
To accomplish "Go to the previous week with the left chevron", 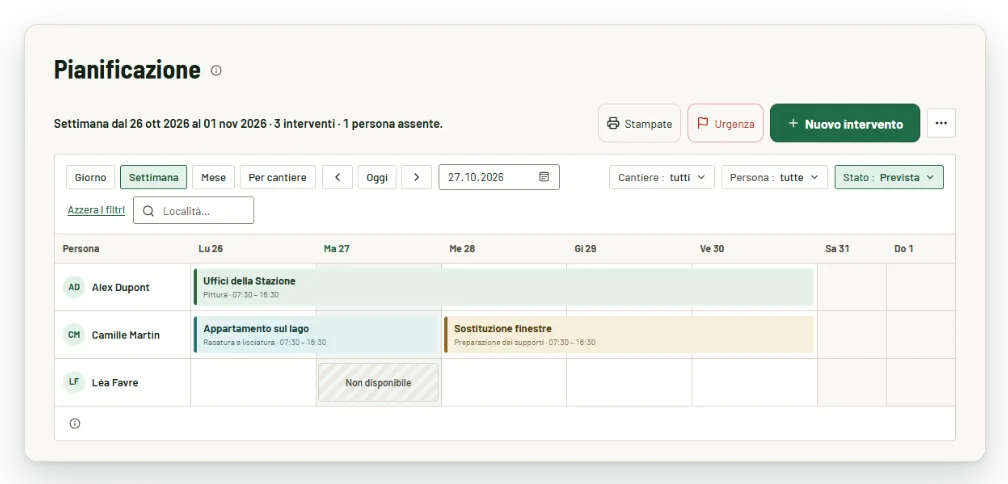I will (338, 177).
